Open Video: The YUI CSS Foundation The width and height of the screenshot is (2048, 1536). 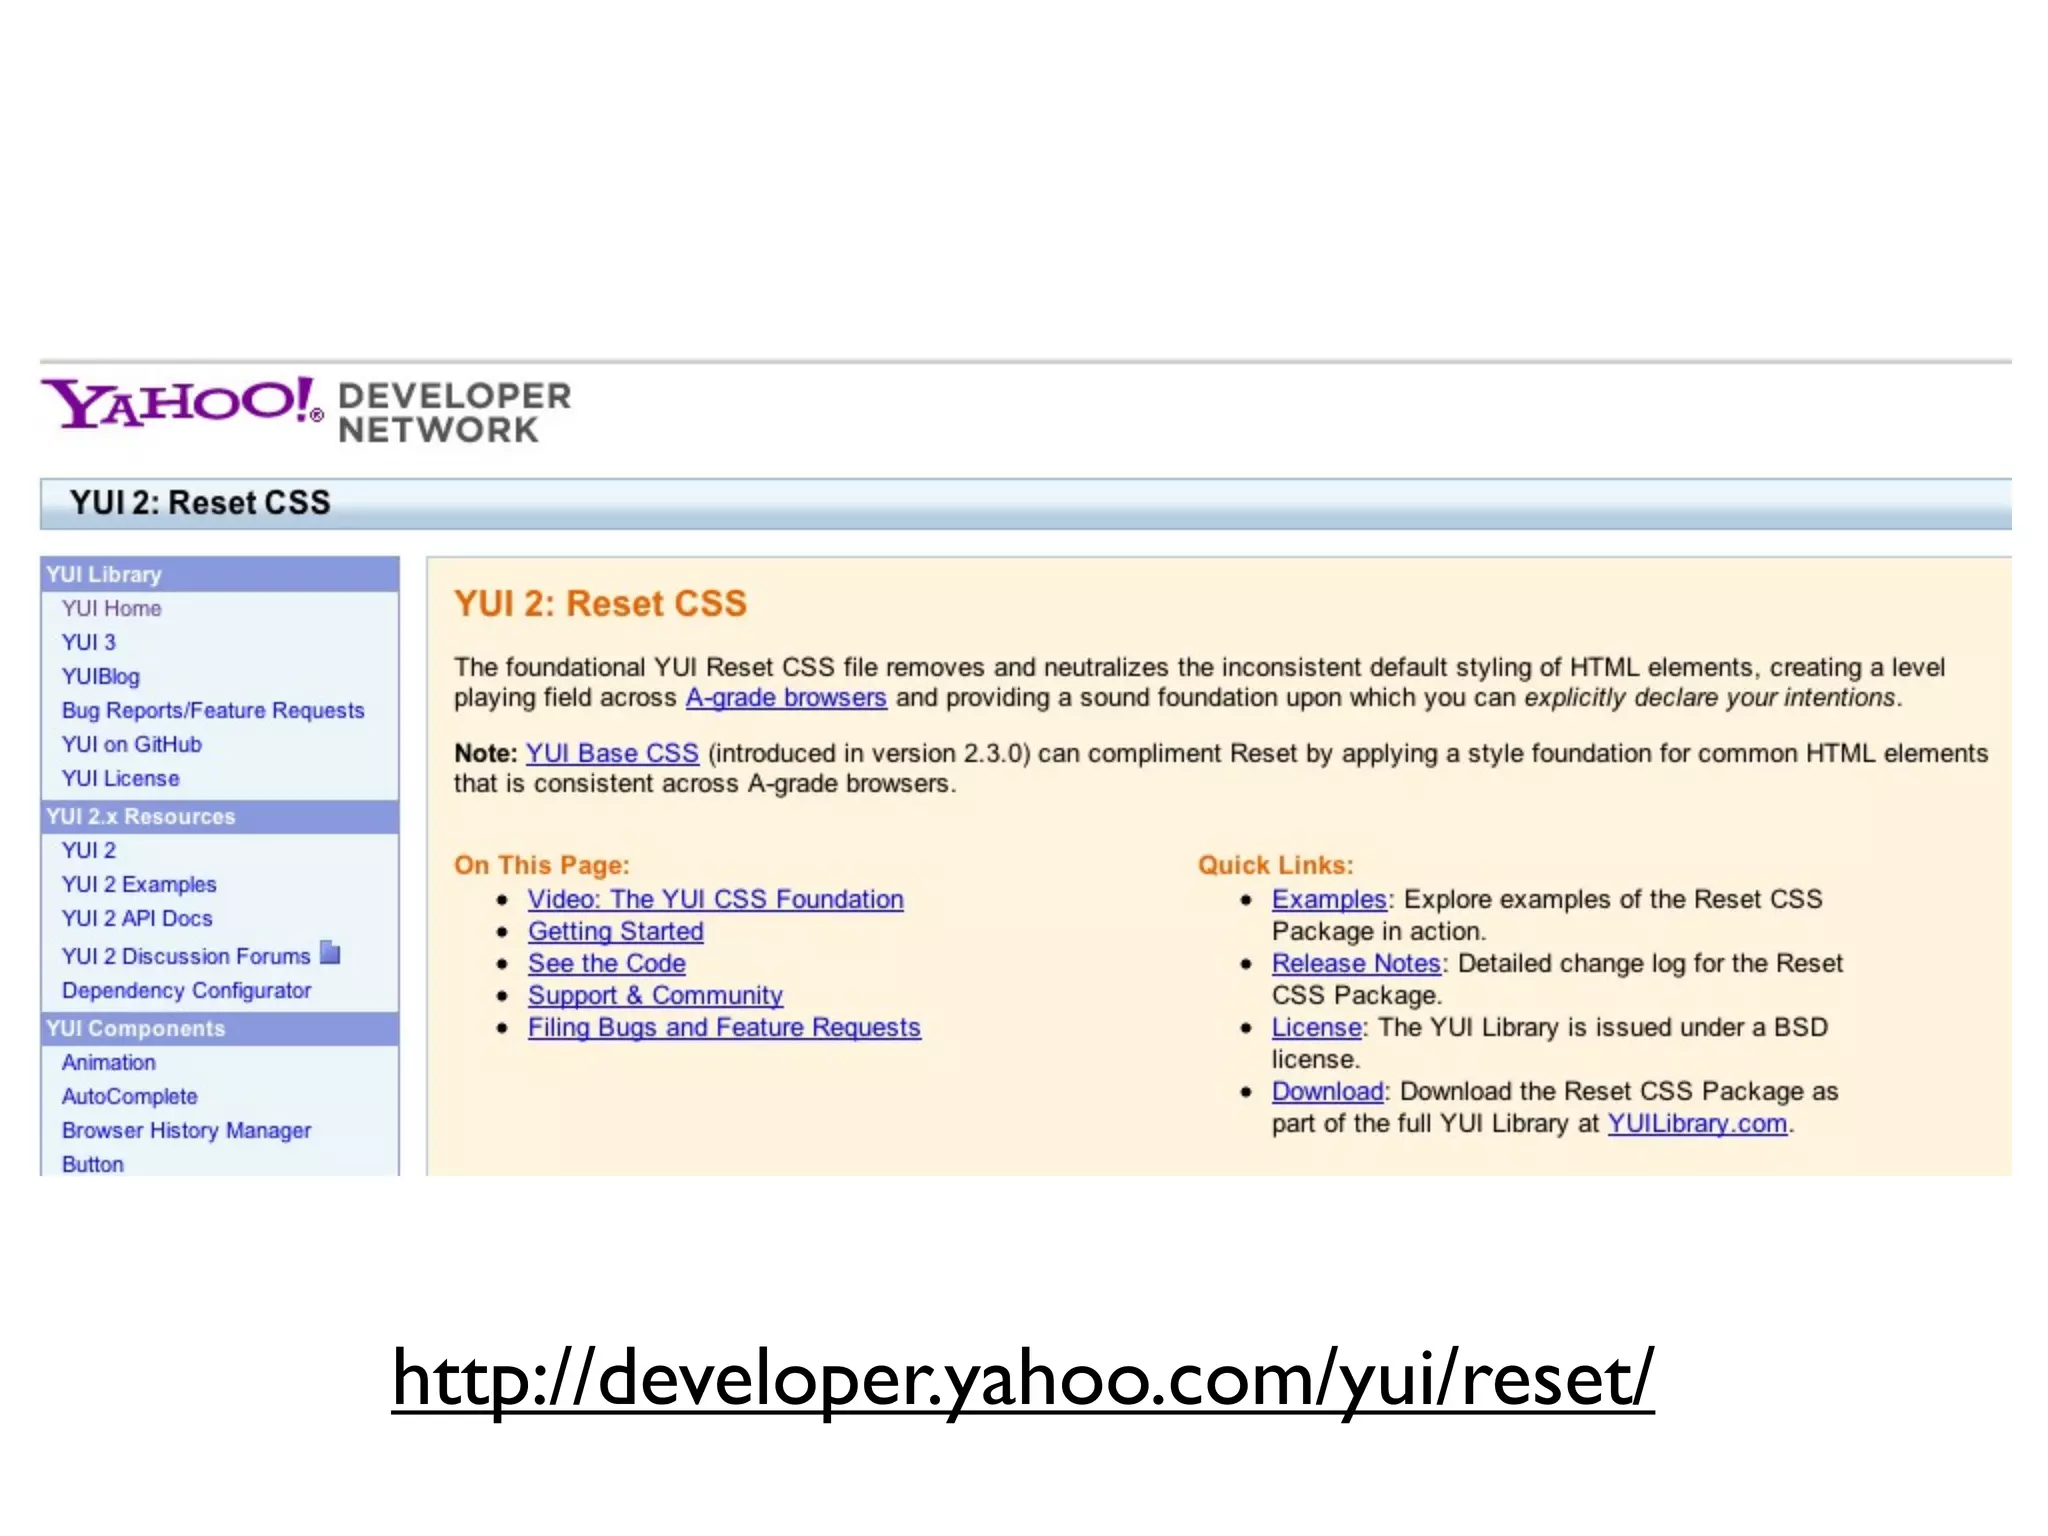tap(716, 899)
